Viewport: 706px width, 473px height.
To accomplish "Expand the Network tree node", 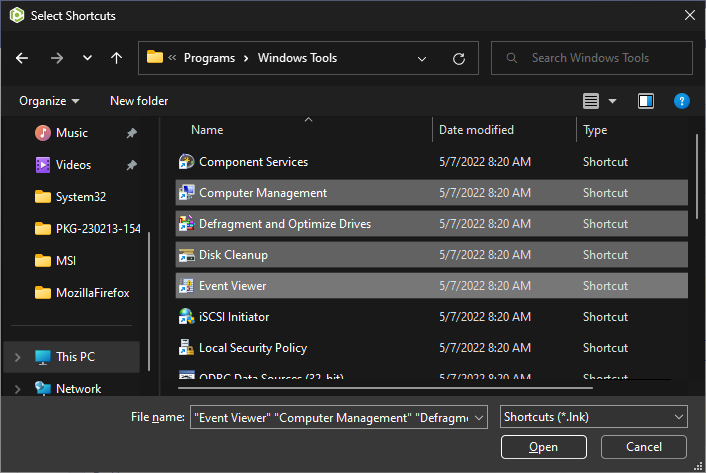I will (x=18, y=389).
